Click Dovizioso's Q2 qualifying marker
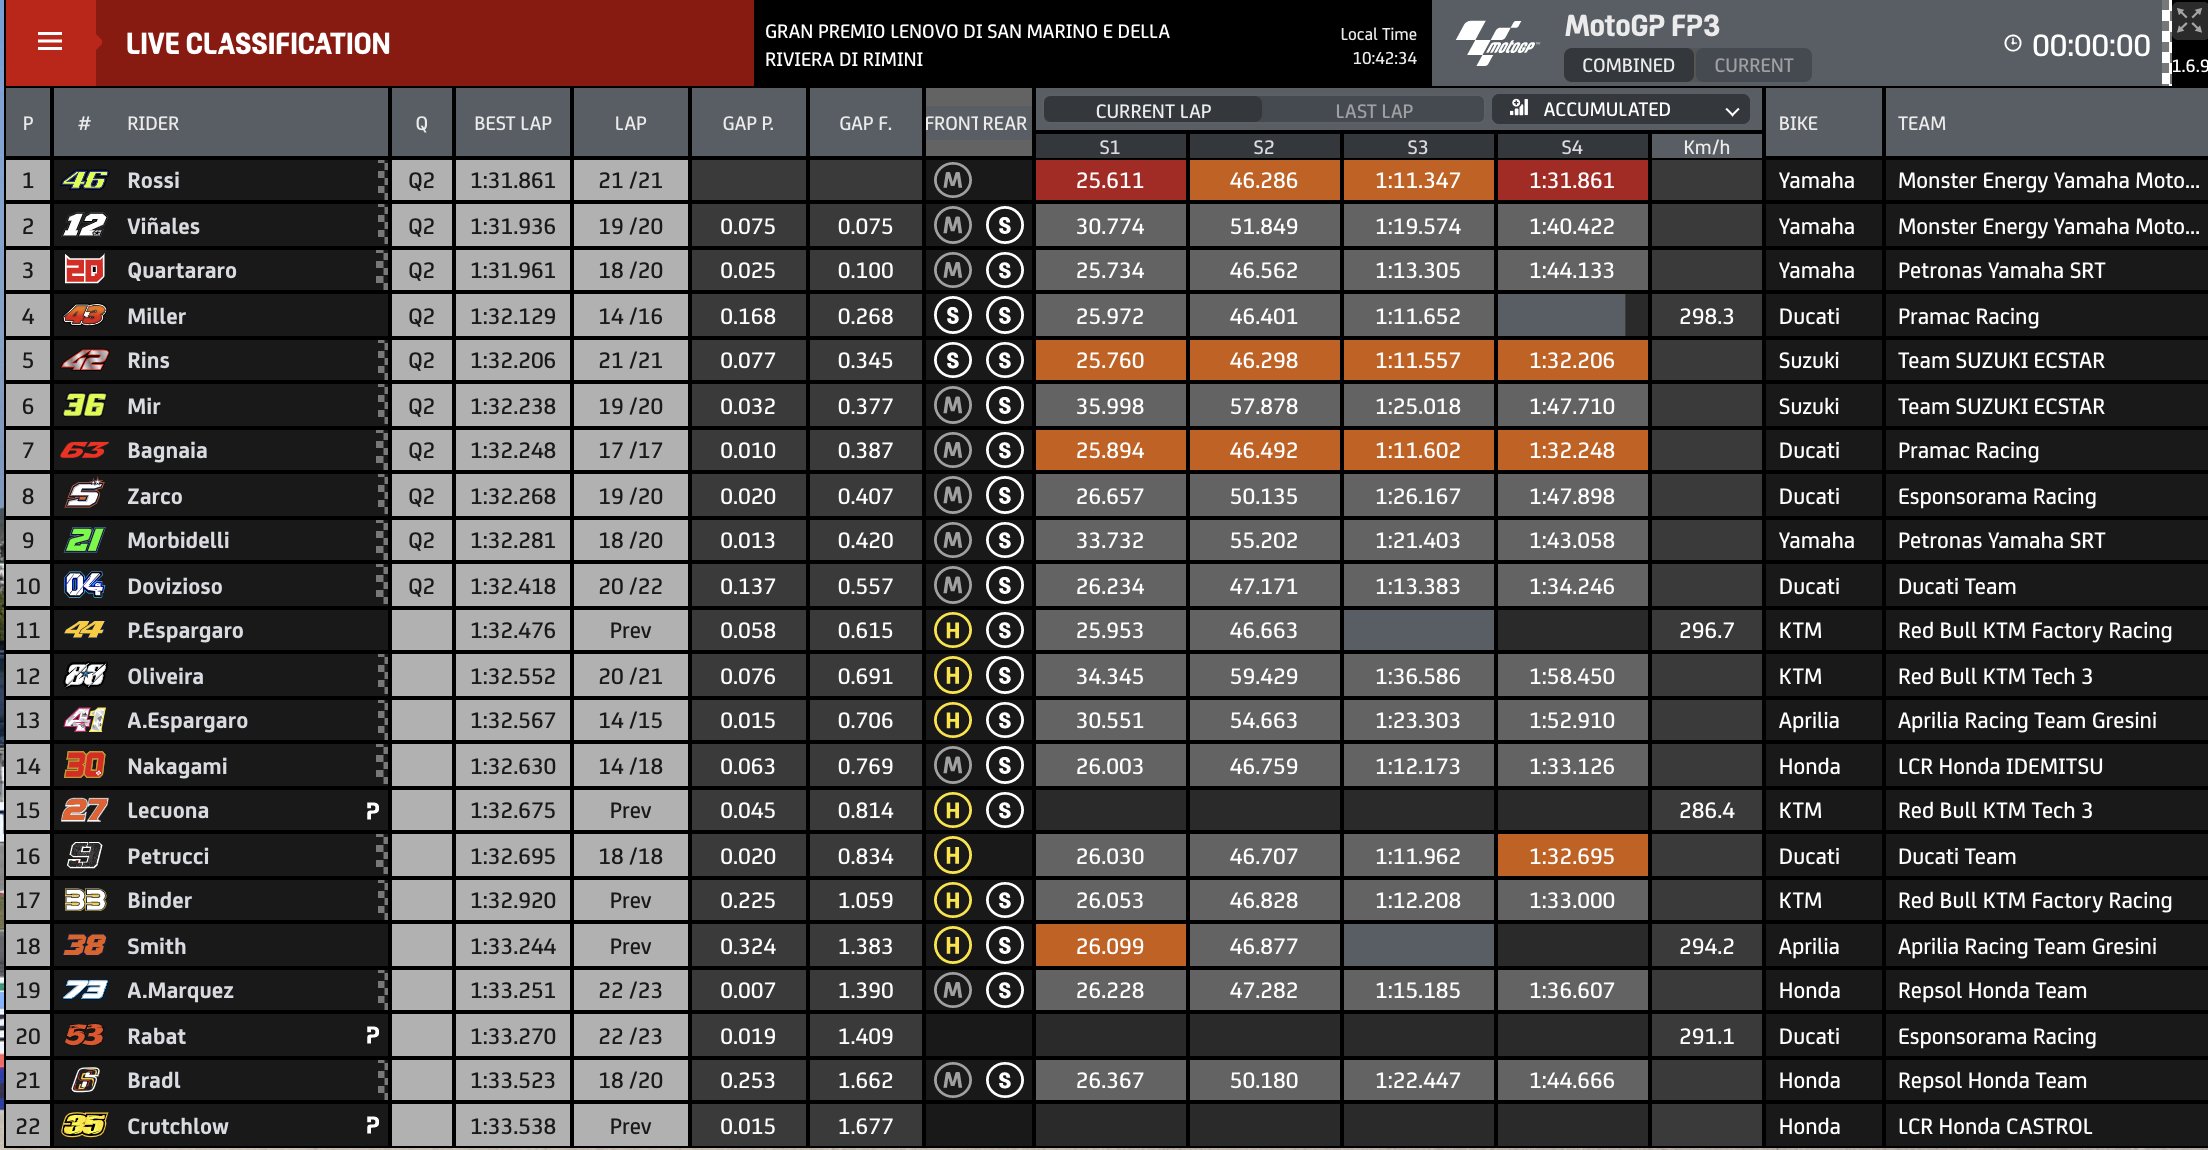Viewport: 2208px width, 1150px height. (x=421, y=586)
